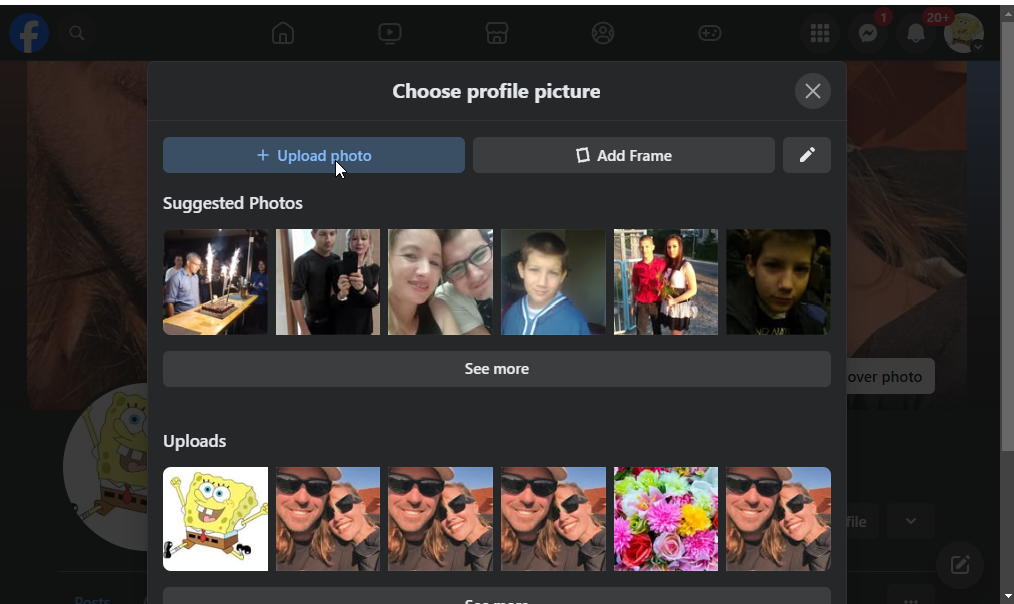Click the Add Frame button
Screen dimensions: 1014x604
click(x=623, y=155)
